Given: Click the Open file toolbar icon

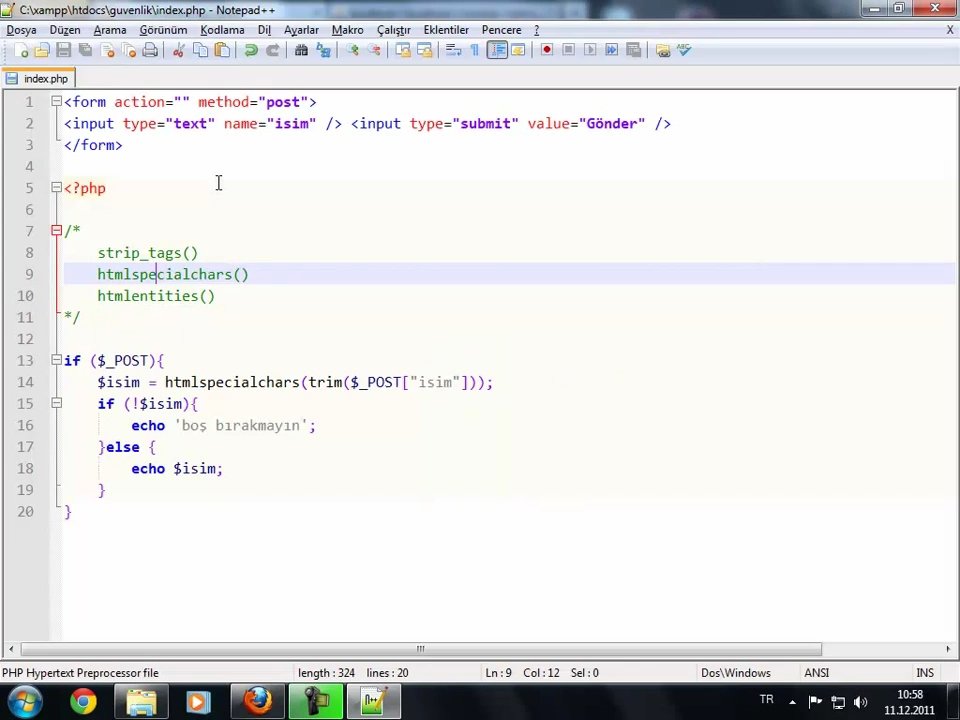Looking at the screenshot, I should 42,50.
